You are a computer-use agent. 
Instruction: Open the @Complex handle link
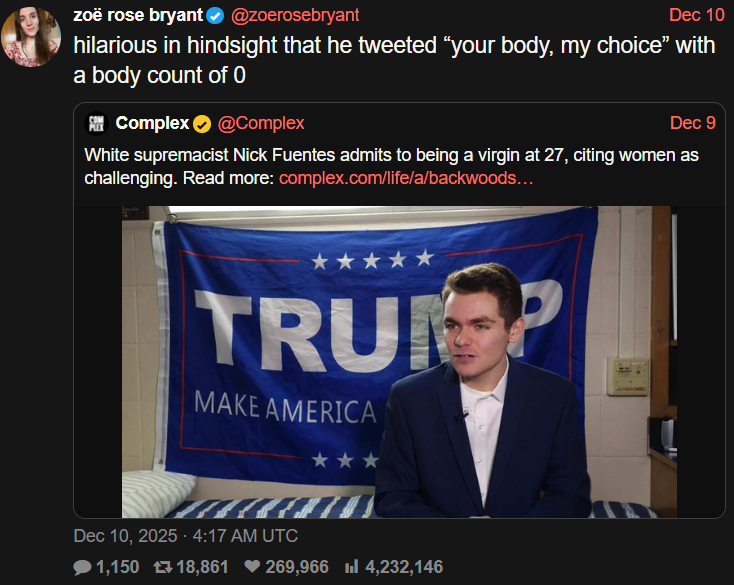coord(261,123)
